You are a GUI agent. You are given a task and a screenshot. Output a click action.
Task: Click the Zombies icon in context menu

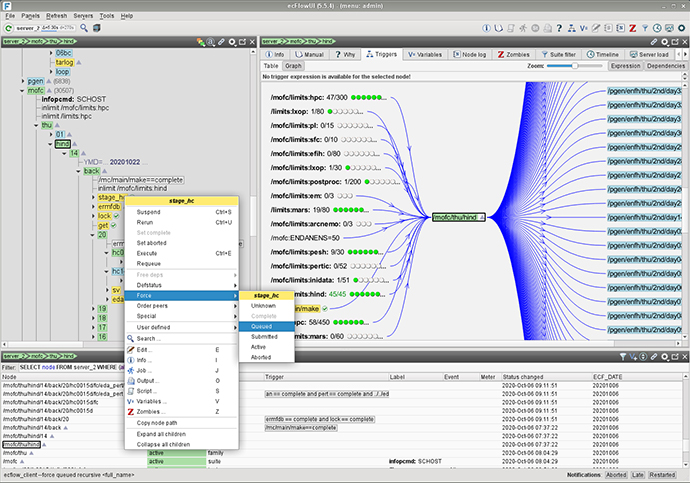point(130,411)
